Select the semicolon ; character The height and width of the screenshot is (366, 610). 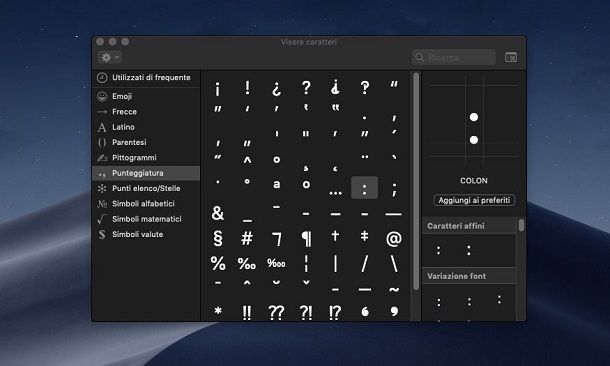coord(394,189)
